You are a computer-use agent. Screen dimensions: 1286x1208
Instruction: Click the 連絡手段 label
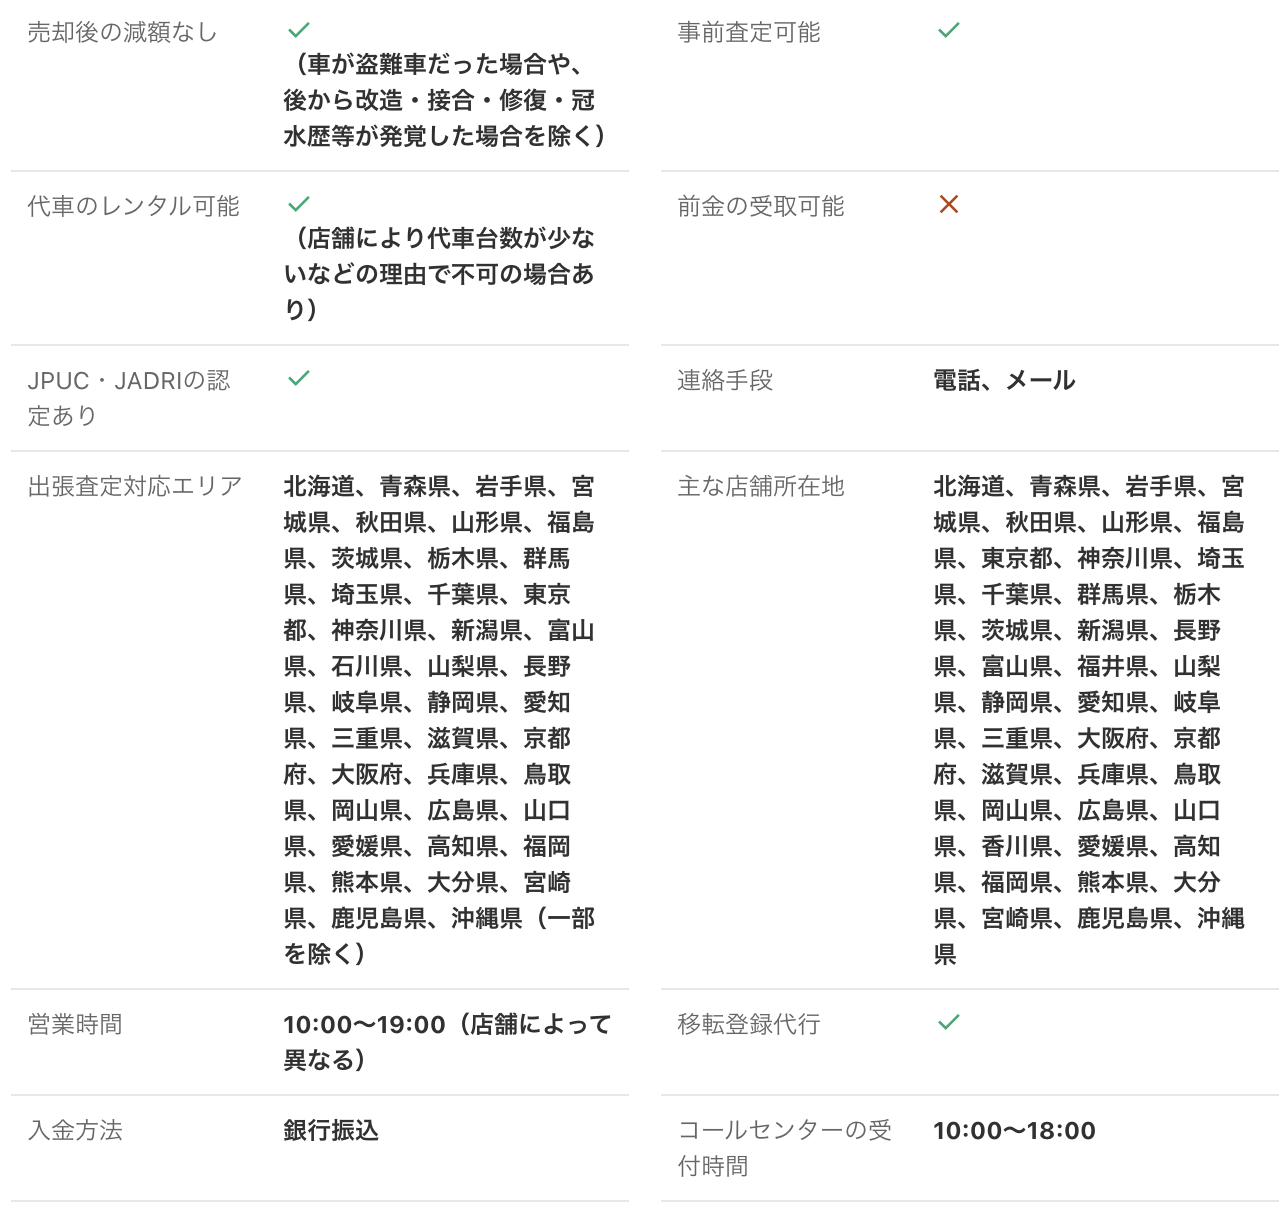pyautogui.click(x=725, y=380)
